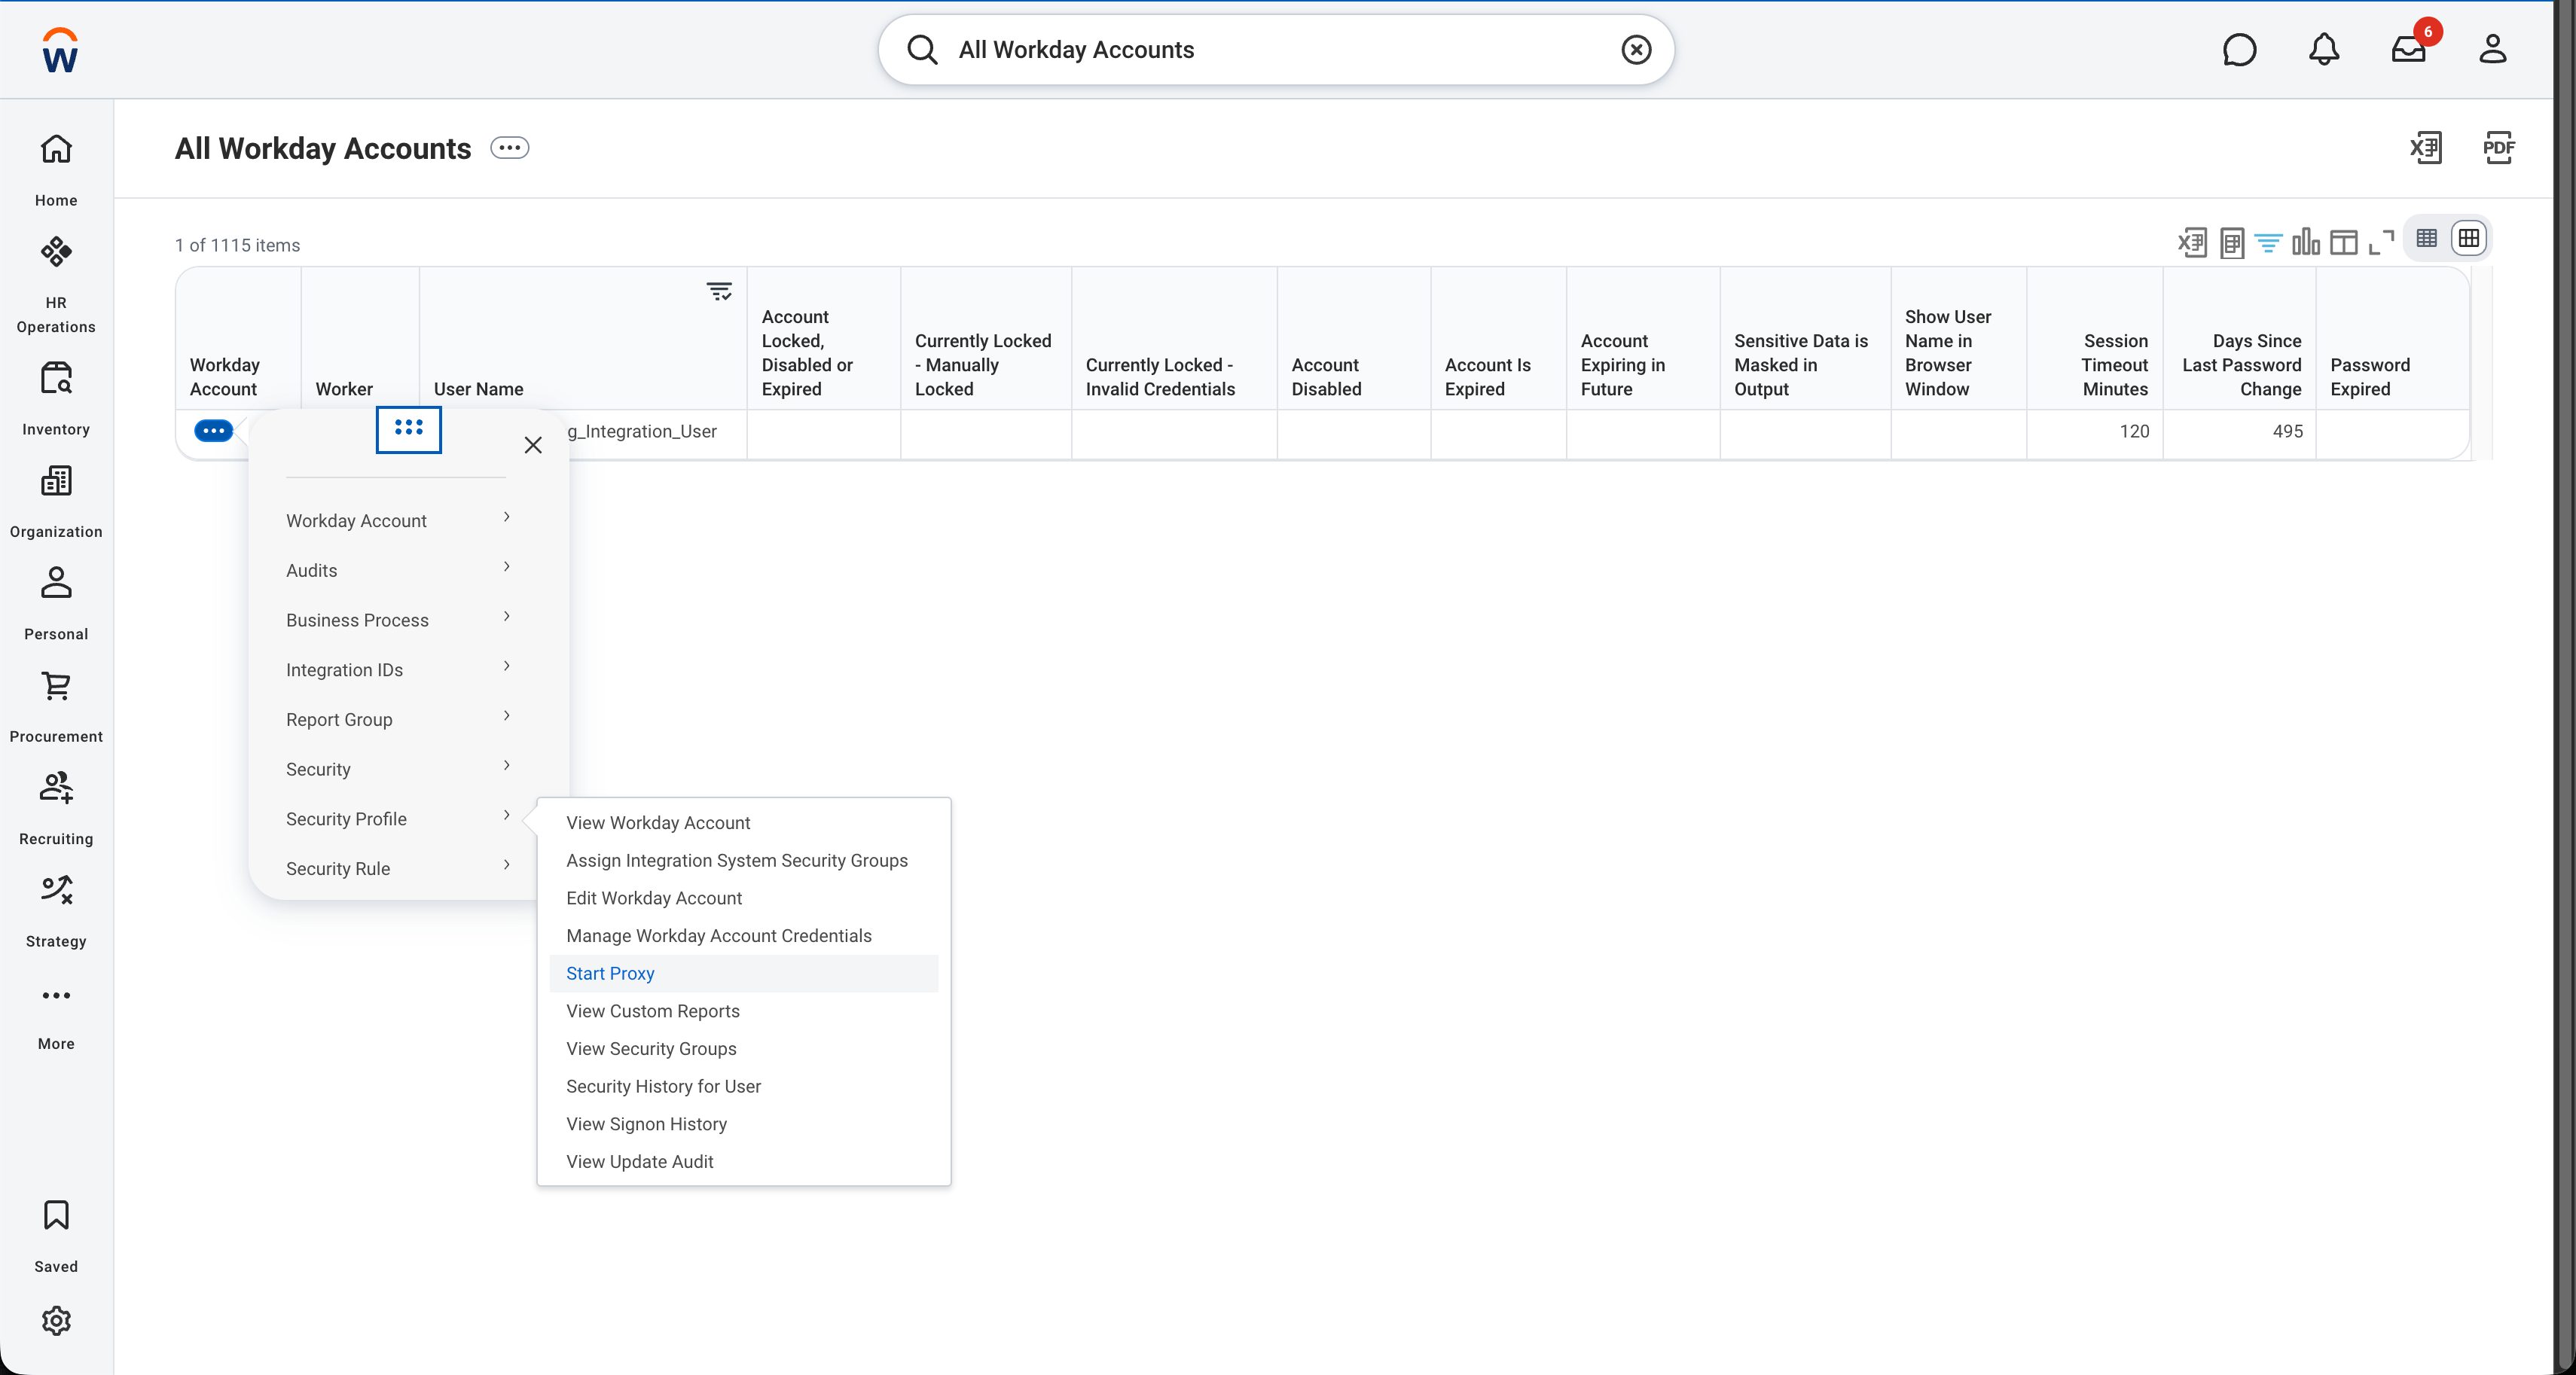Click the search field text

[1076, 50]
